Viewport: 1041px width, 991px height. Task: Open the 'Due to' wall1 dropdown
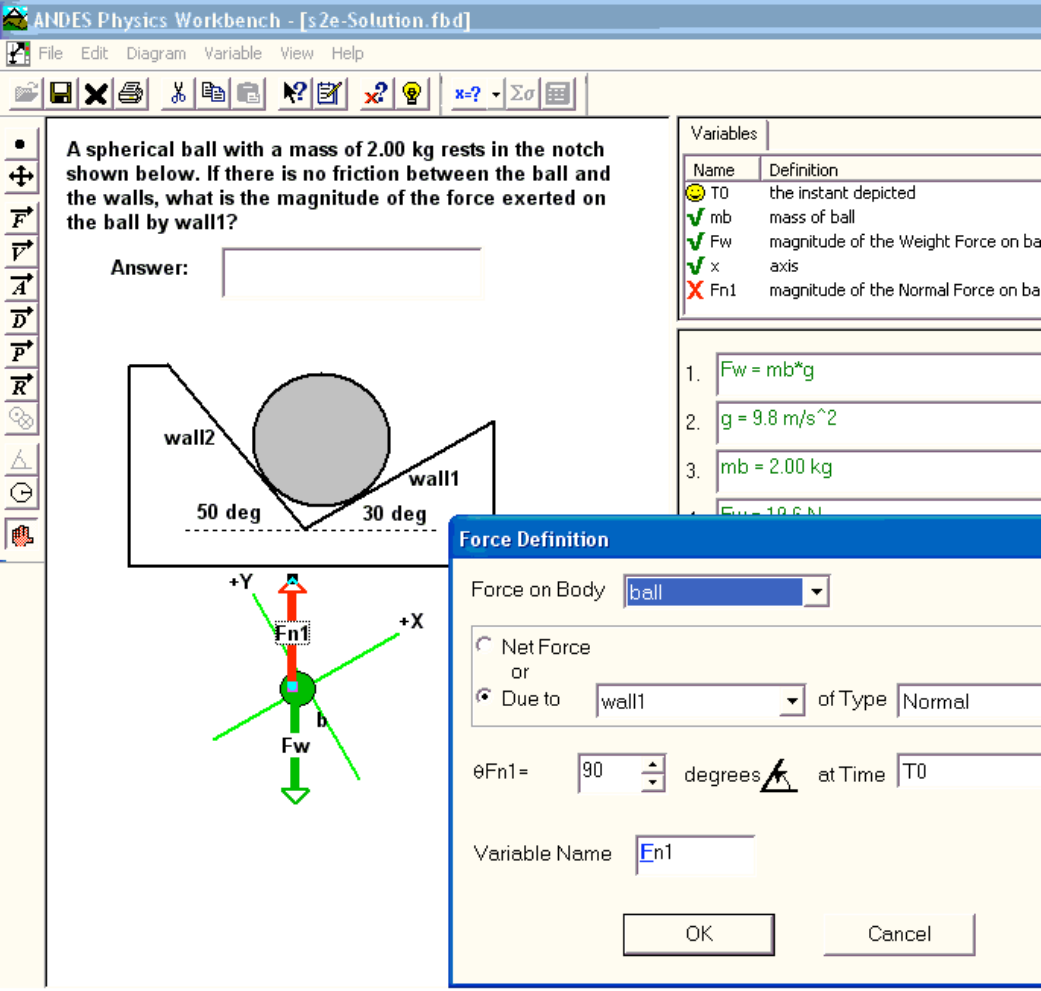[x=791, y=701]
